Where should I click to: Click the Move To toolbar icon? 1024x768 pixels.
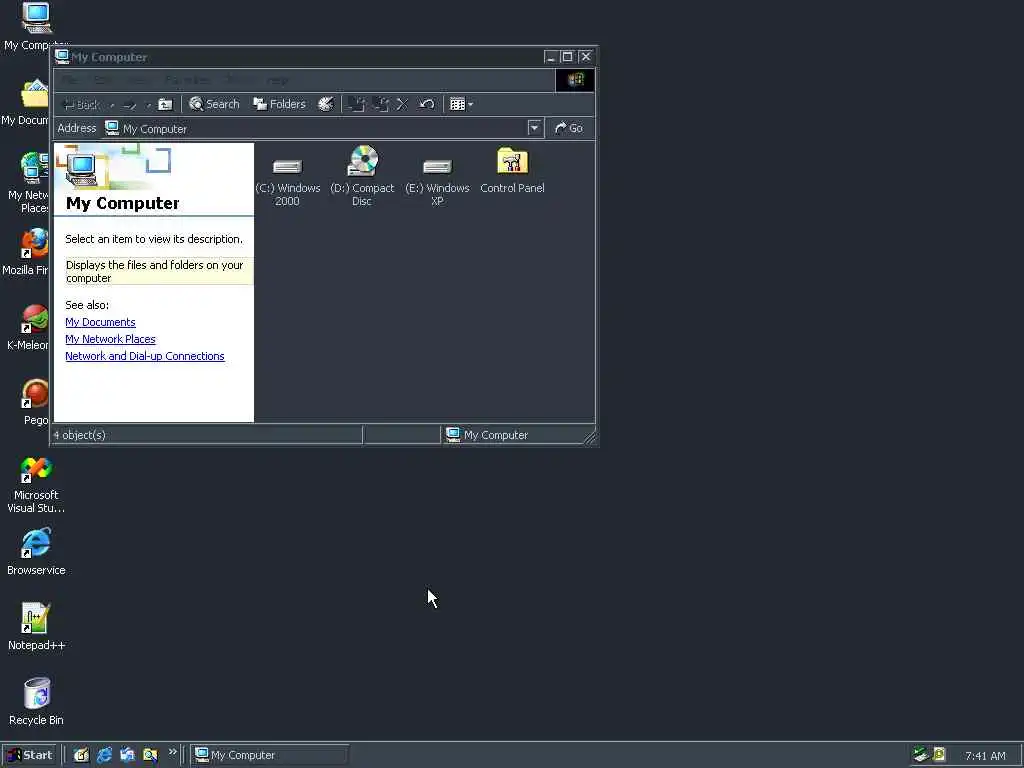tap(357, 104)
